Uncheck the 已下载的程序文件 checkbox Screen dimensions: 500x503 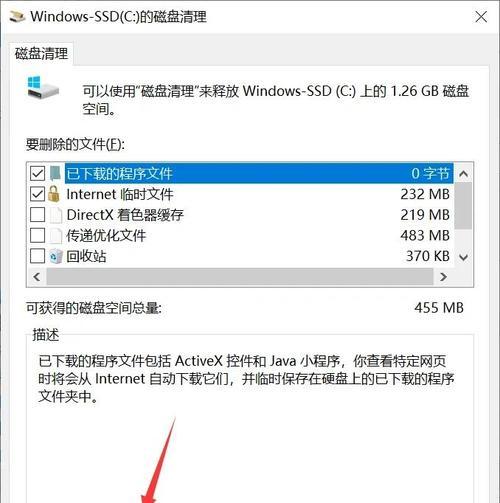pyautogui.click(x=37, y=173)
